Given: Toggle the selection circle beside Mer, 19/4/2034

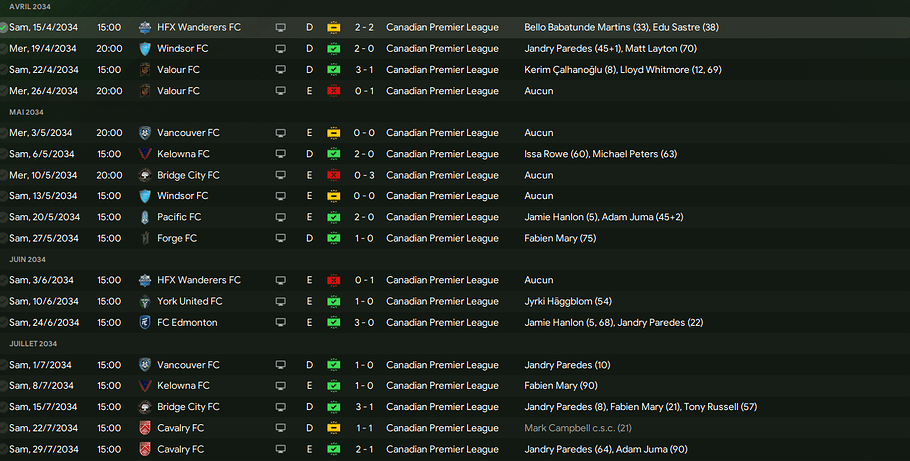Looking at the screenshot, I should tap(4, 48).
